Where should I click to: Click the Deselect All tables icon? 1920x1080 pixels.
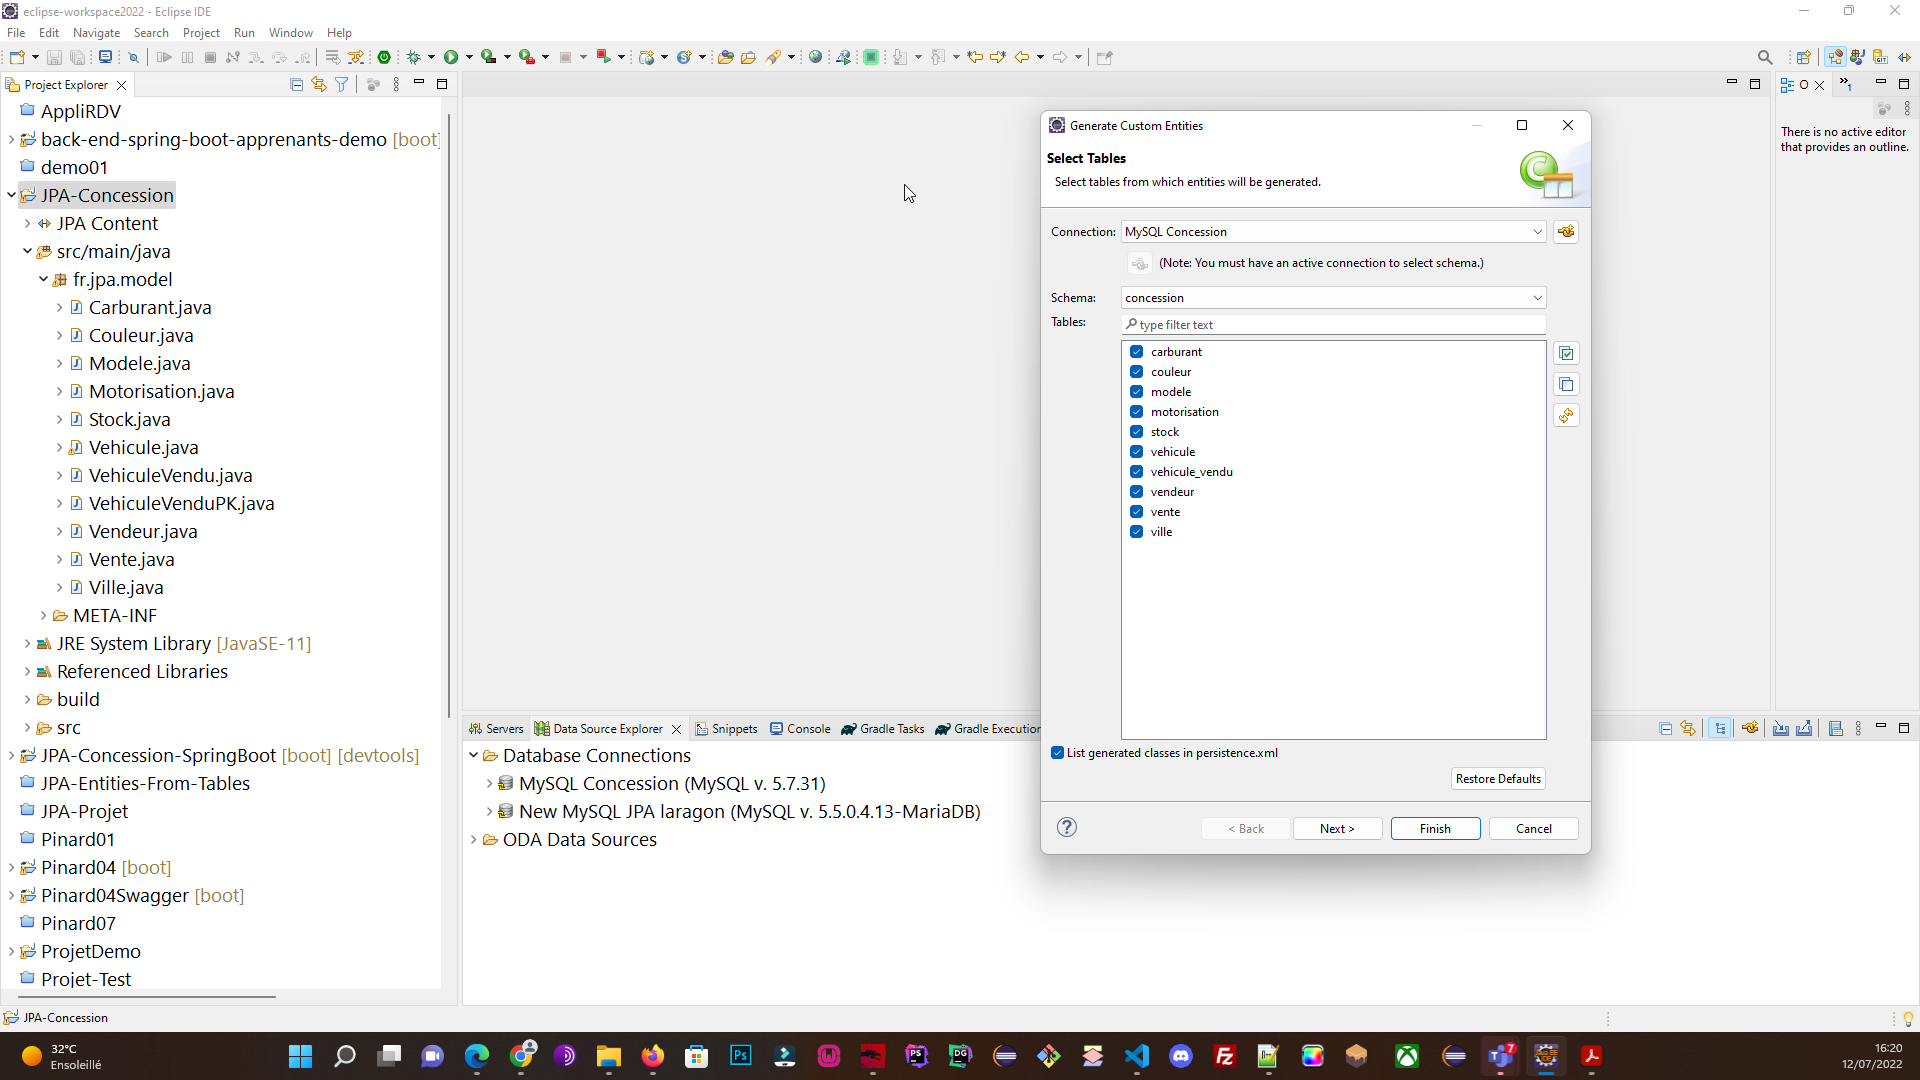point(1566,385)
